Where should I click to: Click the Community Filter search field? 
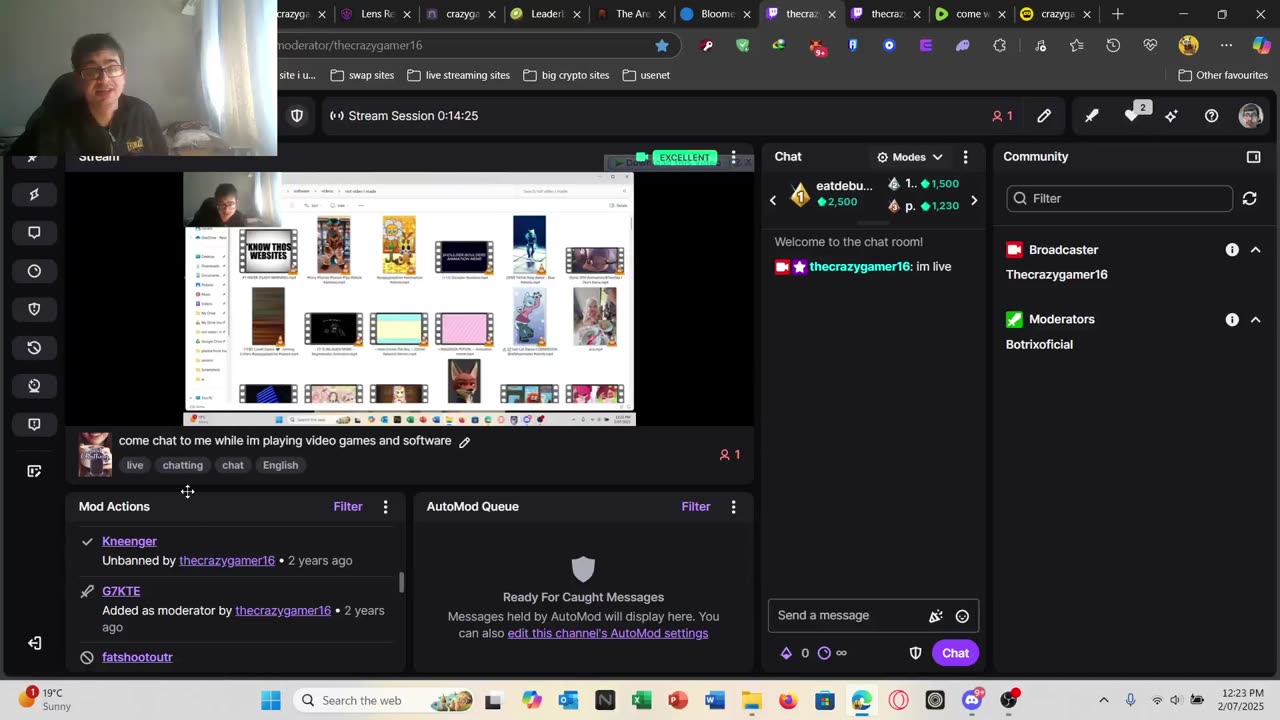(x=1120, y=198)
